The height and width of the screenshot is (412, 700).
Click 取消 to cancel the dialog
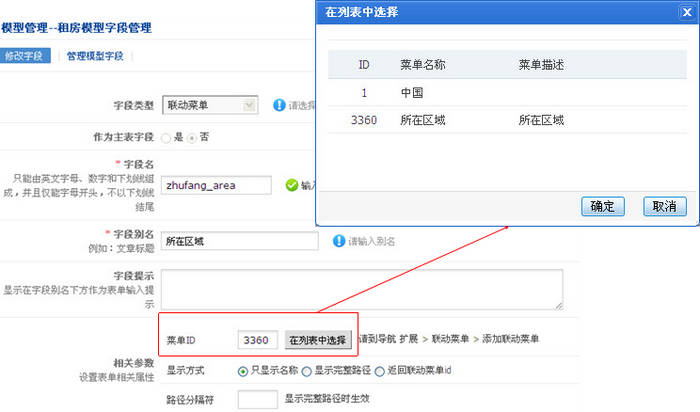pyautogui.click(x=664, y=206)
